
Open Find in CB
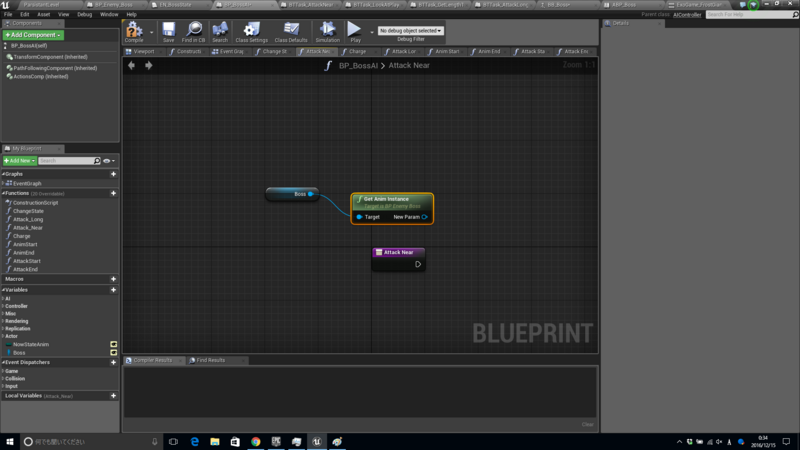[x=193, y=32]
